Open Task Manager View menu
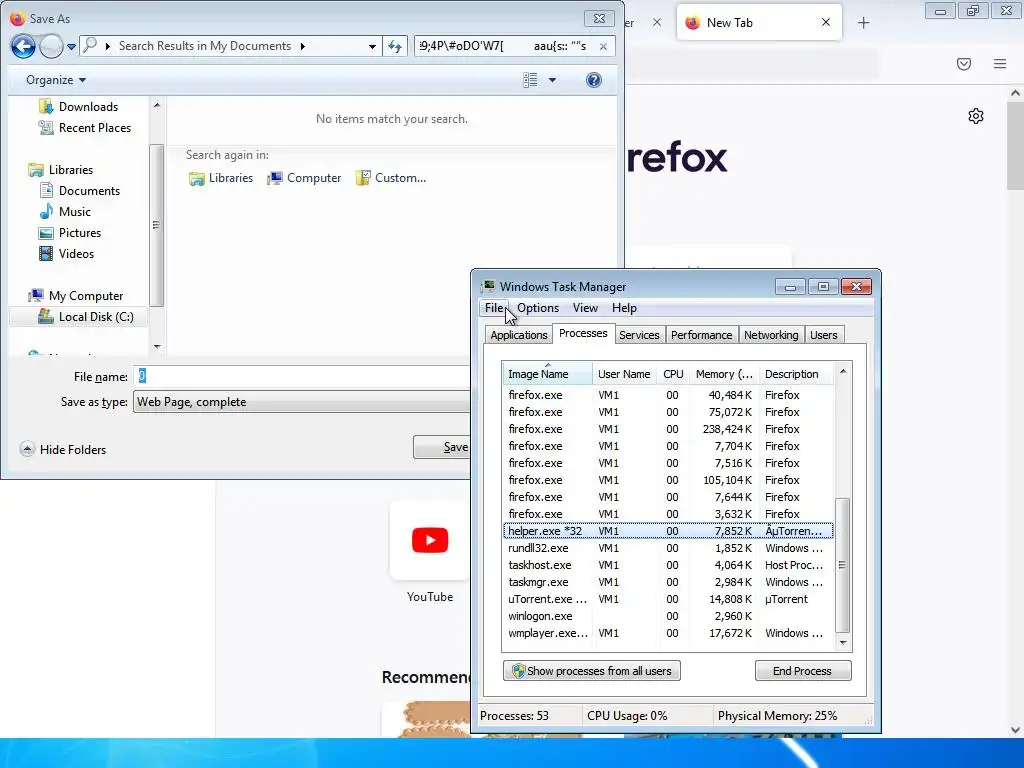 point(585,308)
